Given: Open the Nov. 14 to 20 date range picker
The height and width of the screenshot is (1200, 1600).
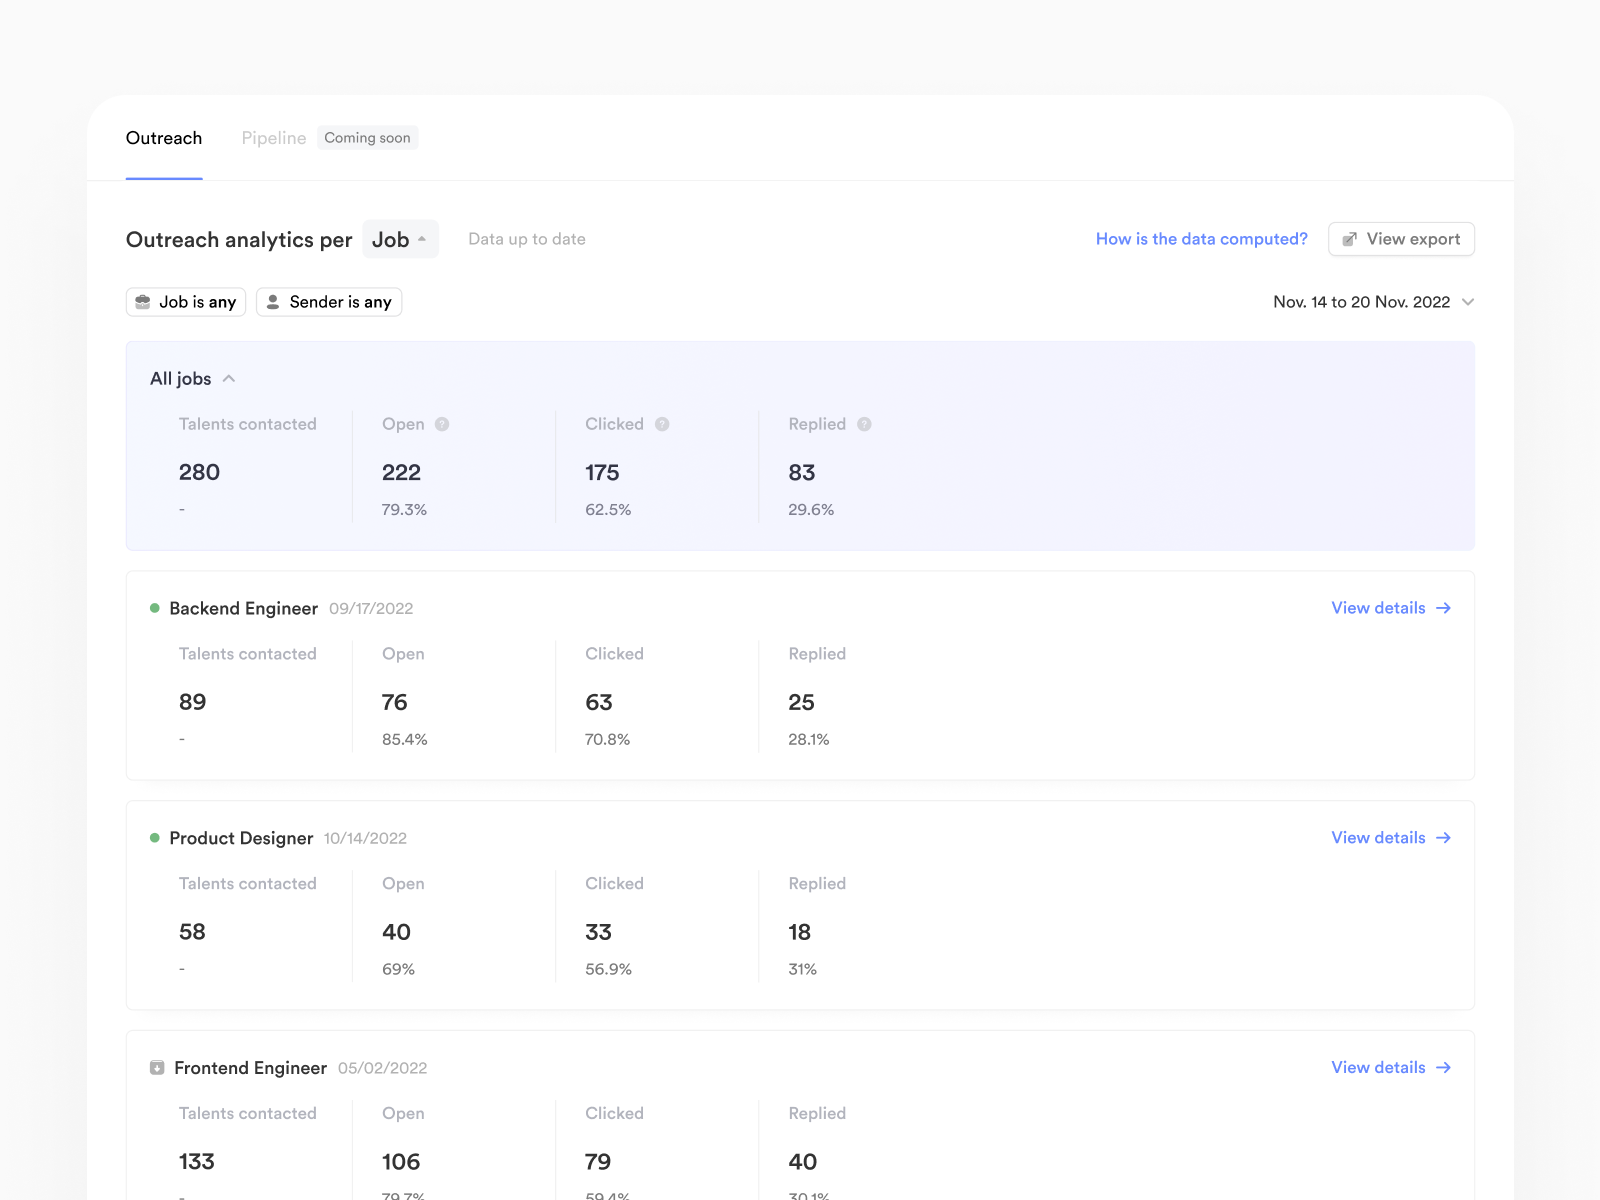Looking at the screenshot, I should [1372, 302].
